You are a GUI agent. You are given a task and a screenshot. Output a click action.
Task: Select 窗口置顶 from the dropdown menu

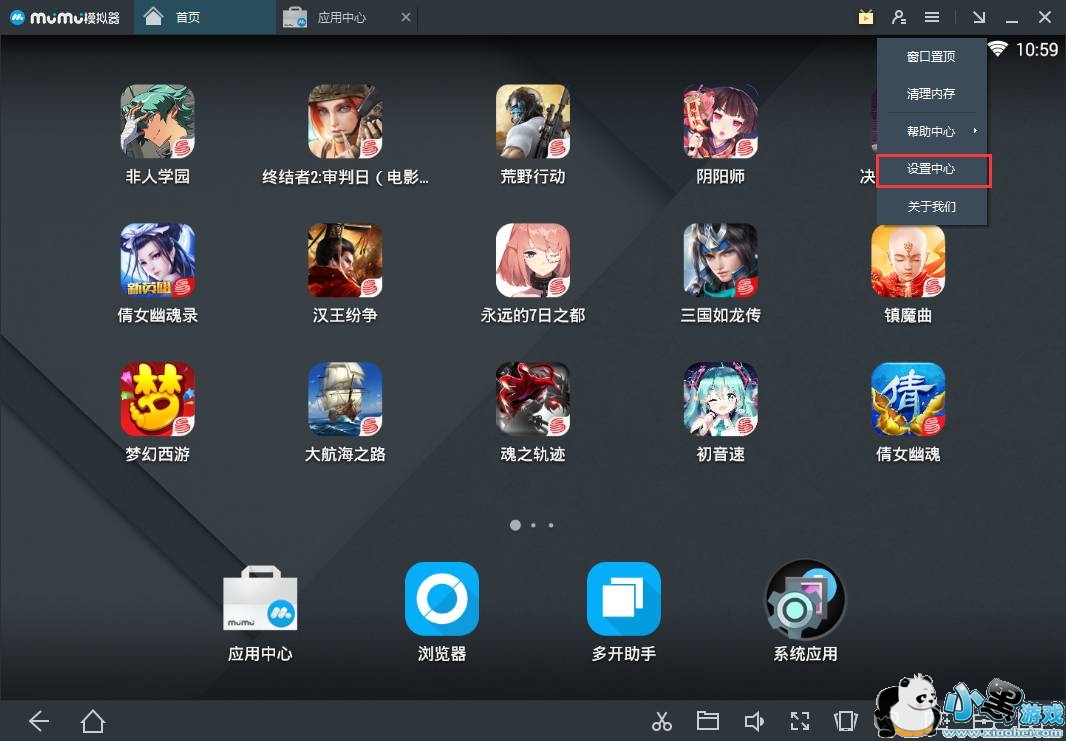click(x=931, y=56)
